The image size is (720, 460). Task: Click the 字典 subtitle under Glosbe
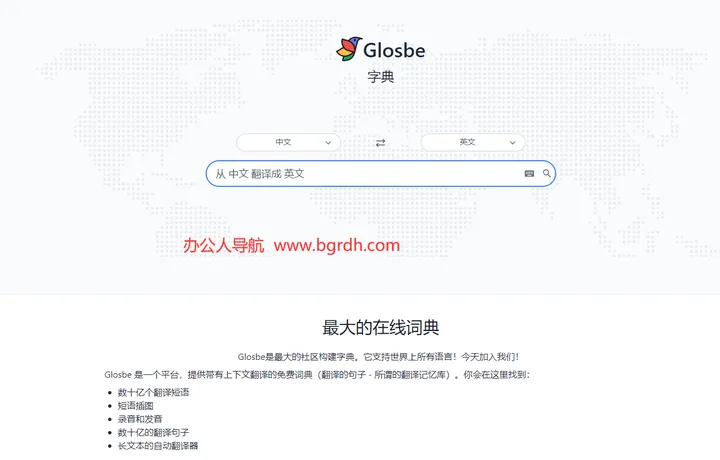(381, 77)
